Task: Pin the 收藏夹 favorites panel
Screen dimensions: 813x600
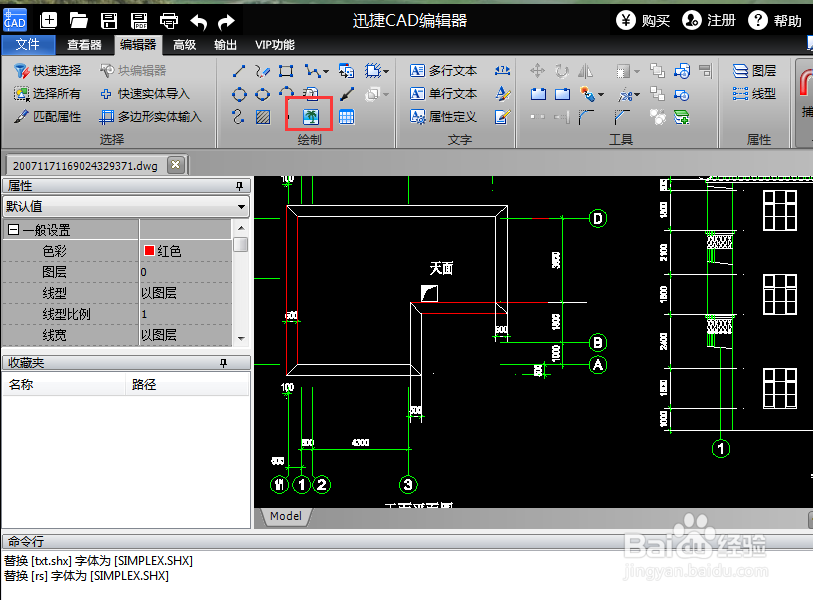Action: pos(223,363)
